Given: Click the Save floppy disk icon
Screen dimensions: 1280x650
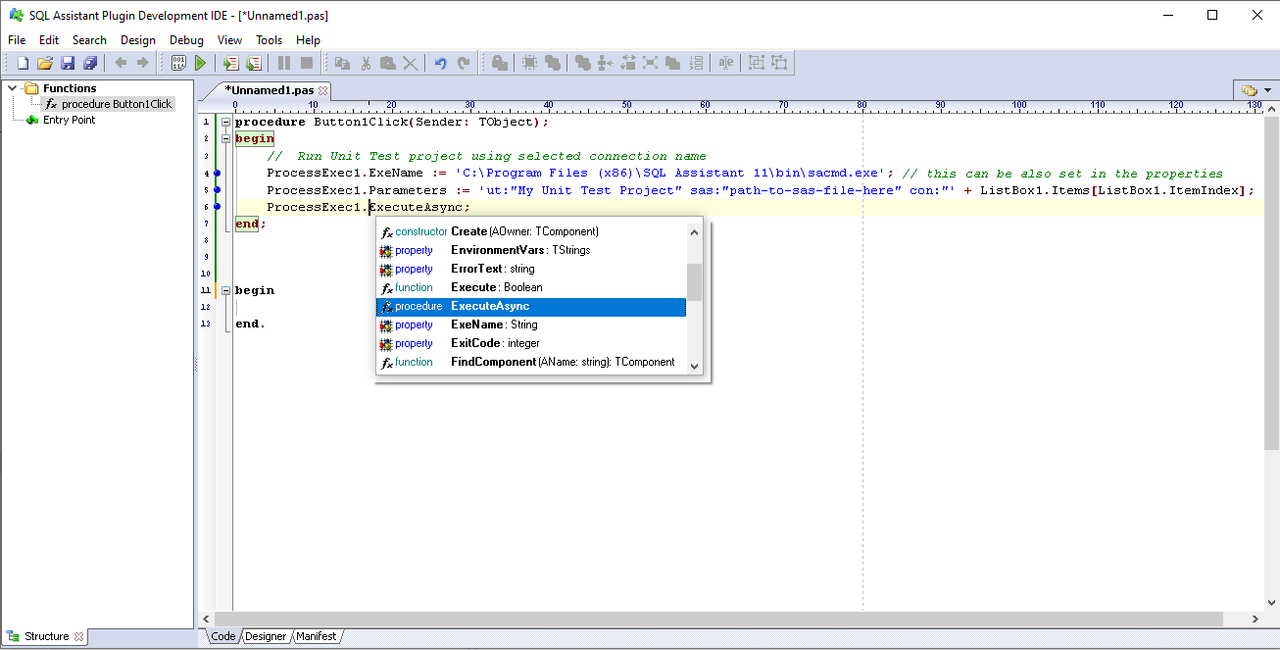Looking at the screenshot, I should (x=68, y=63).
